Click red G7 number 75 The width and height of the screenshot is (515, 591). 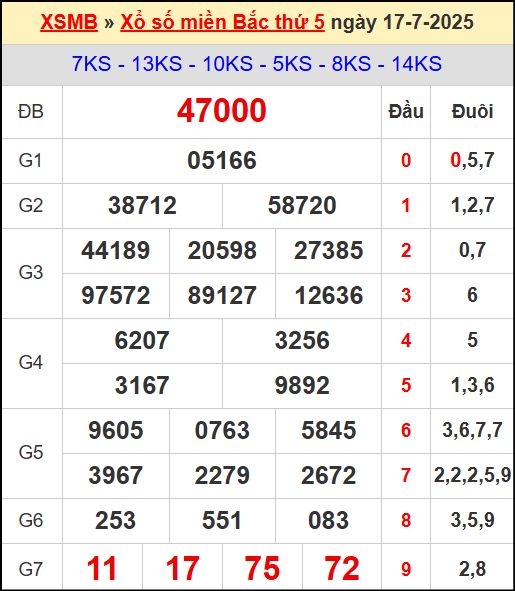coord(262,568)
